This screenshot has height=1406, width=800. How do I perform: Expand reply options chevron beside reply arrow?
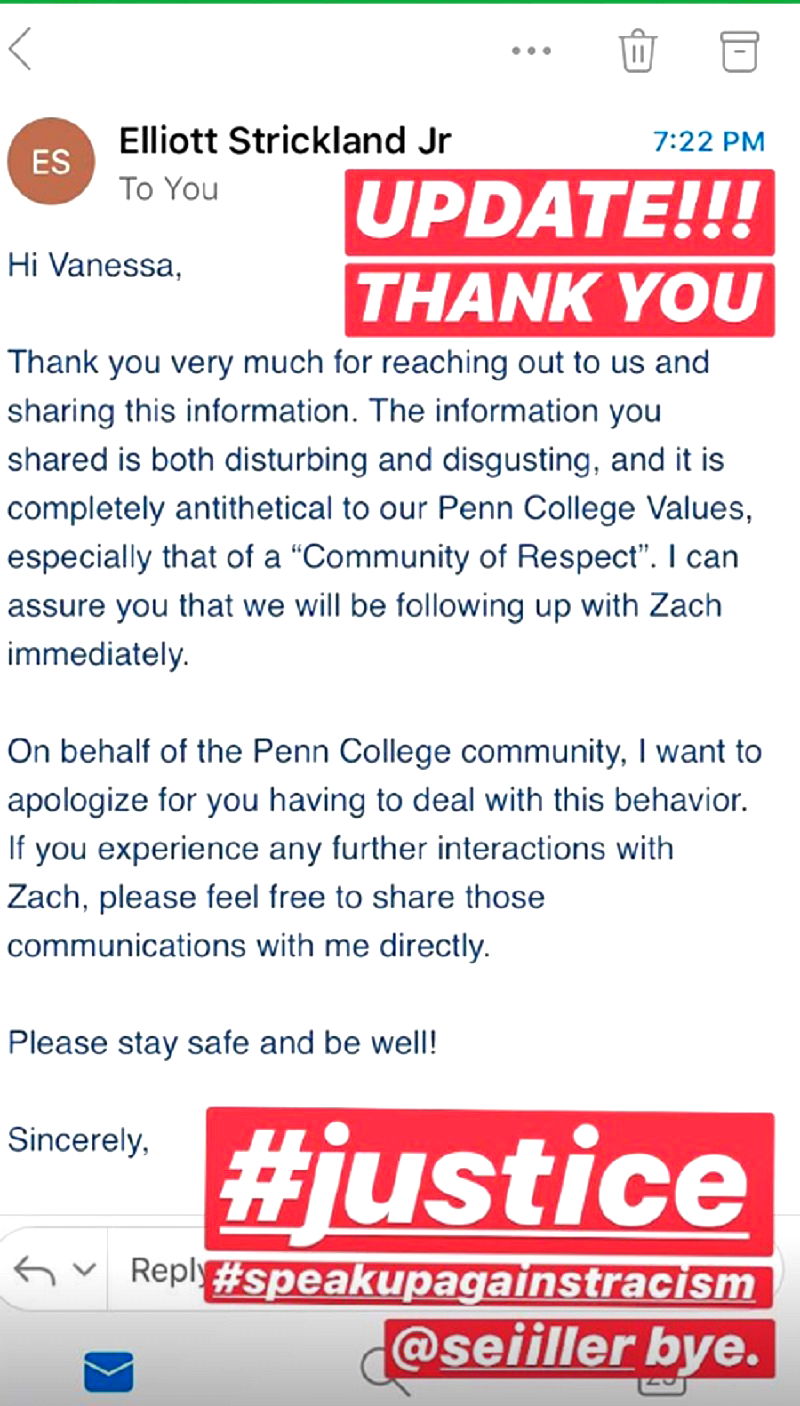click(86, 1271)
